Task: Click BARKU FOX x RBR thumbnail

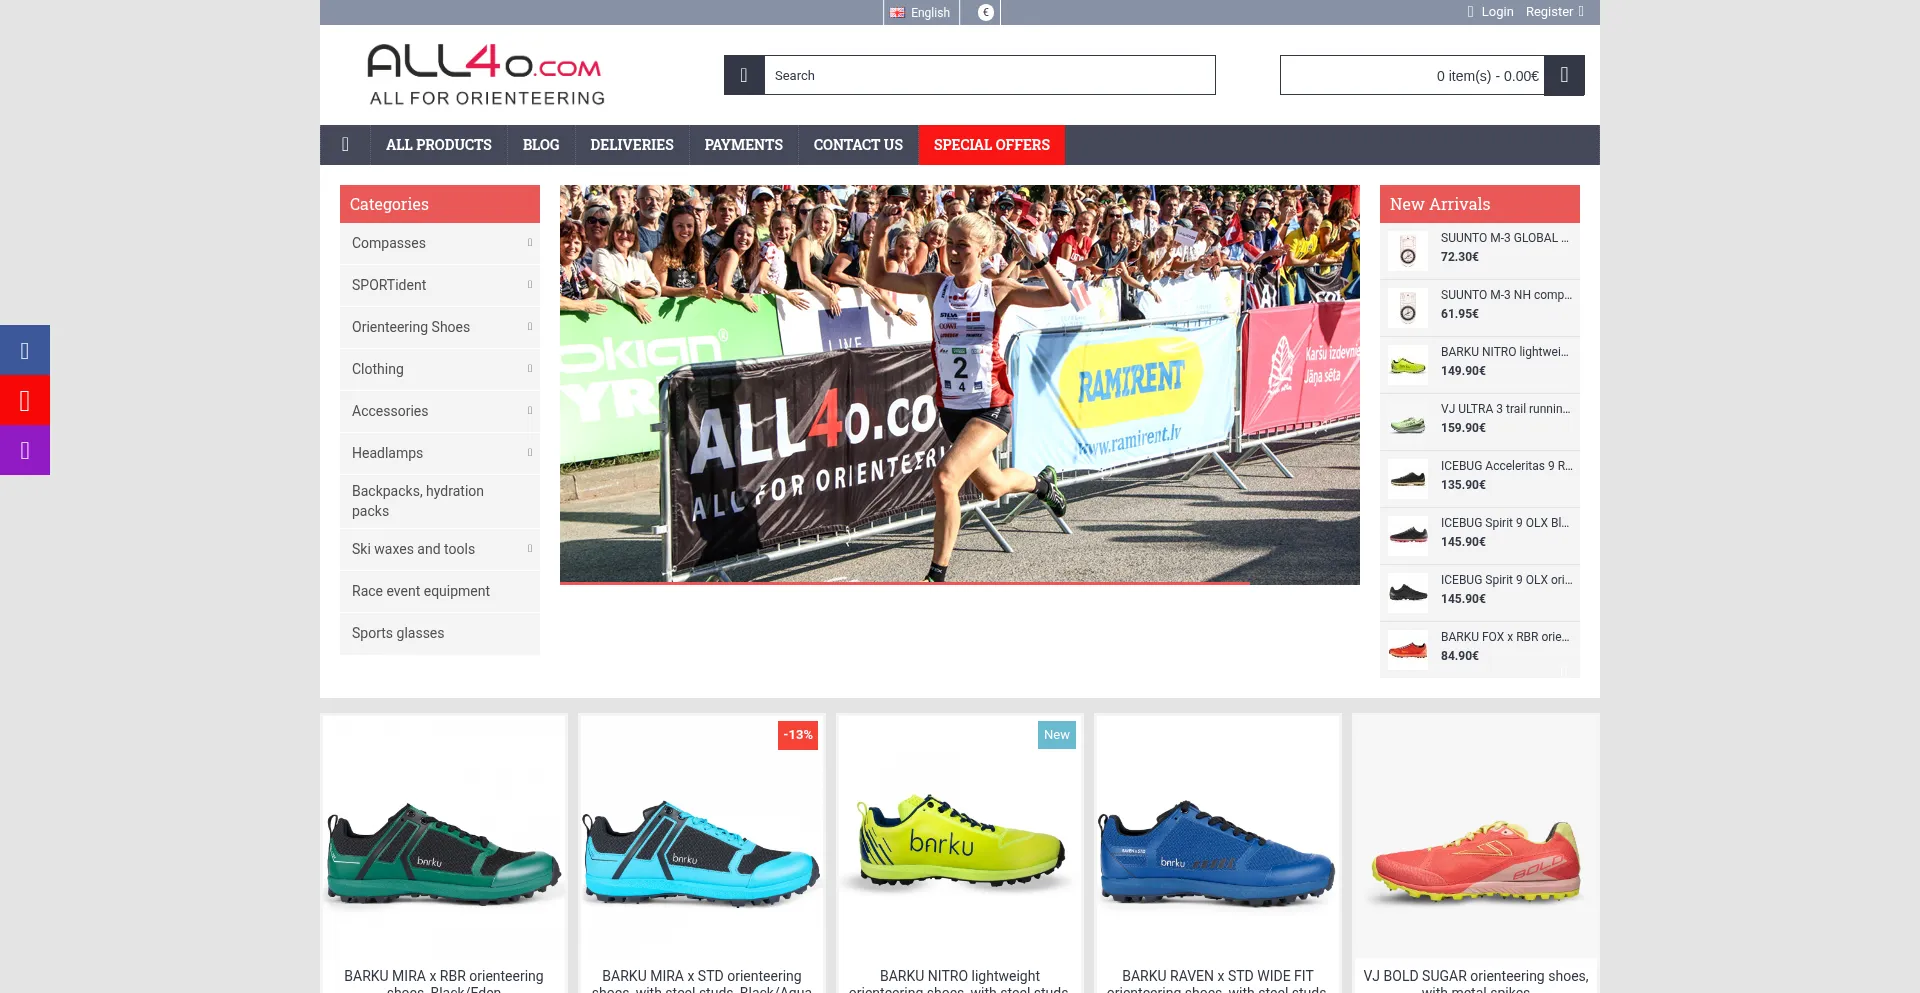Action: click(x=1408, y=649)
